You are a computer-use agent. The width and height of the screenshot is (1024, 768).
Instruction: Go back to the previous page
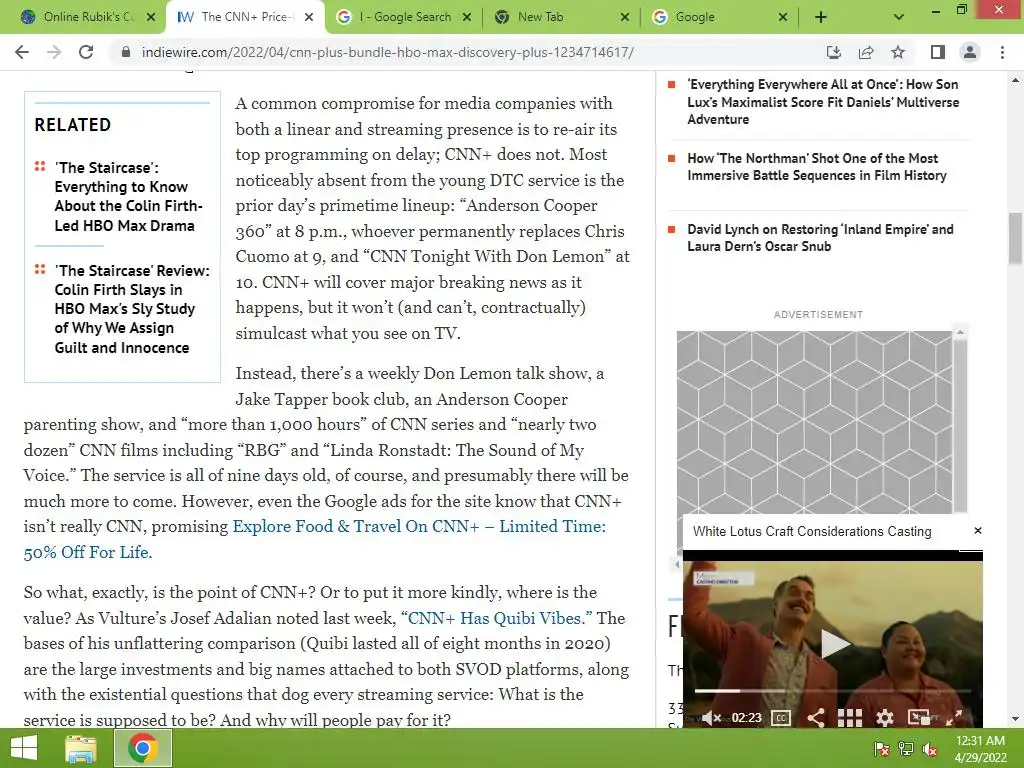pyautogui.click(x=22, y=52)
